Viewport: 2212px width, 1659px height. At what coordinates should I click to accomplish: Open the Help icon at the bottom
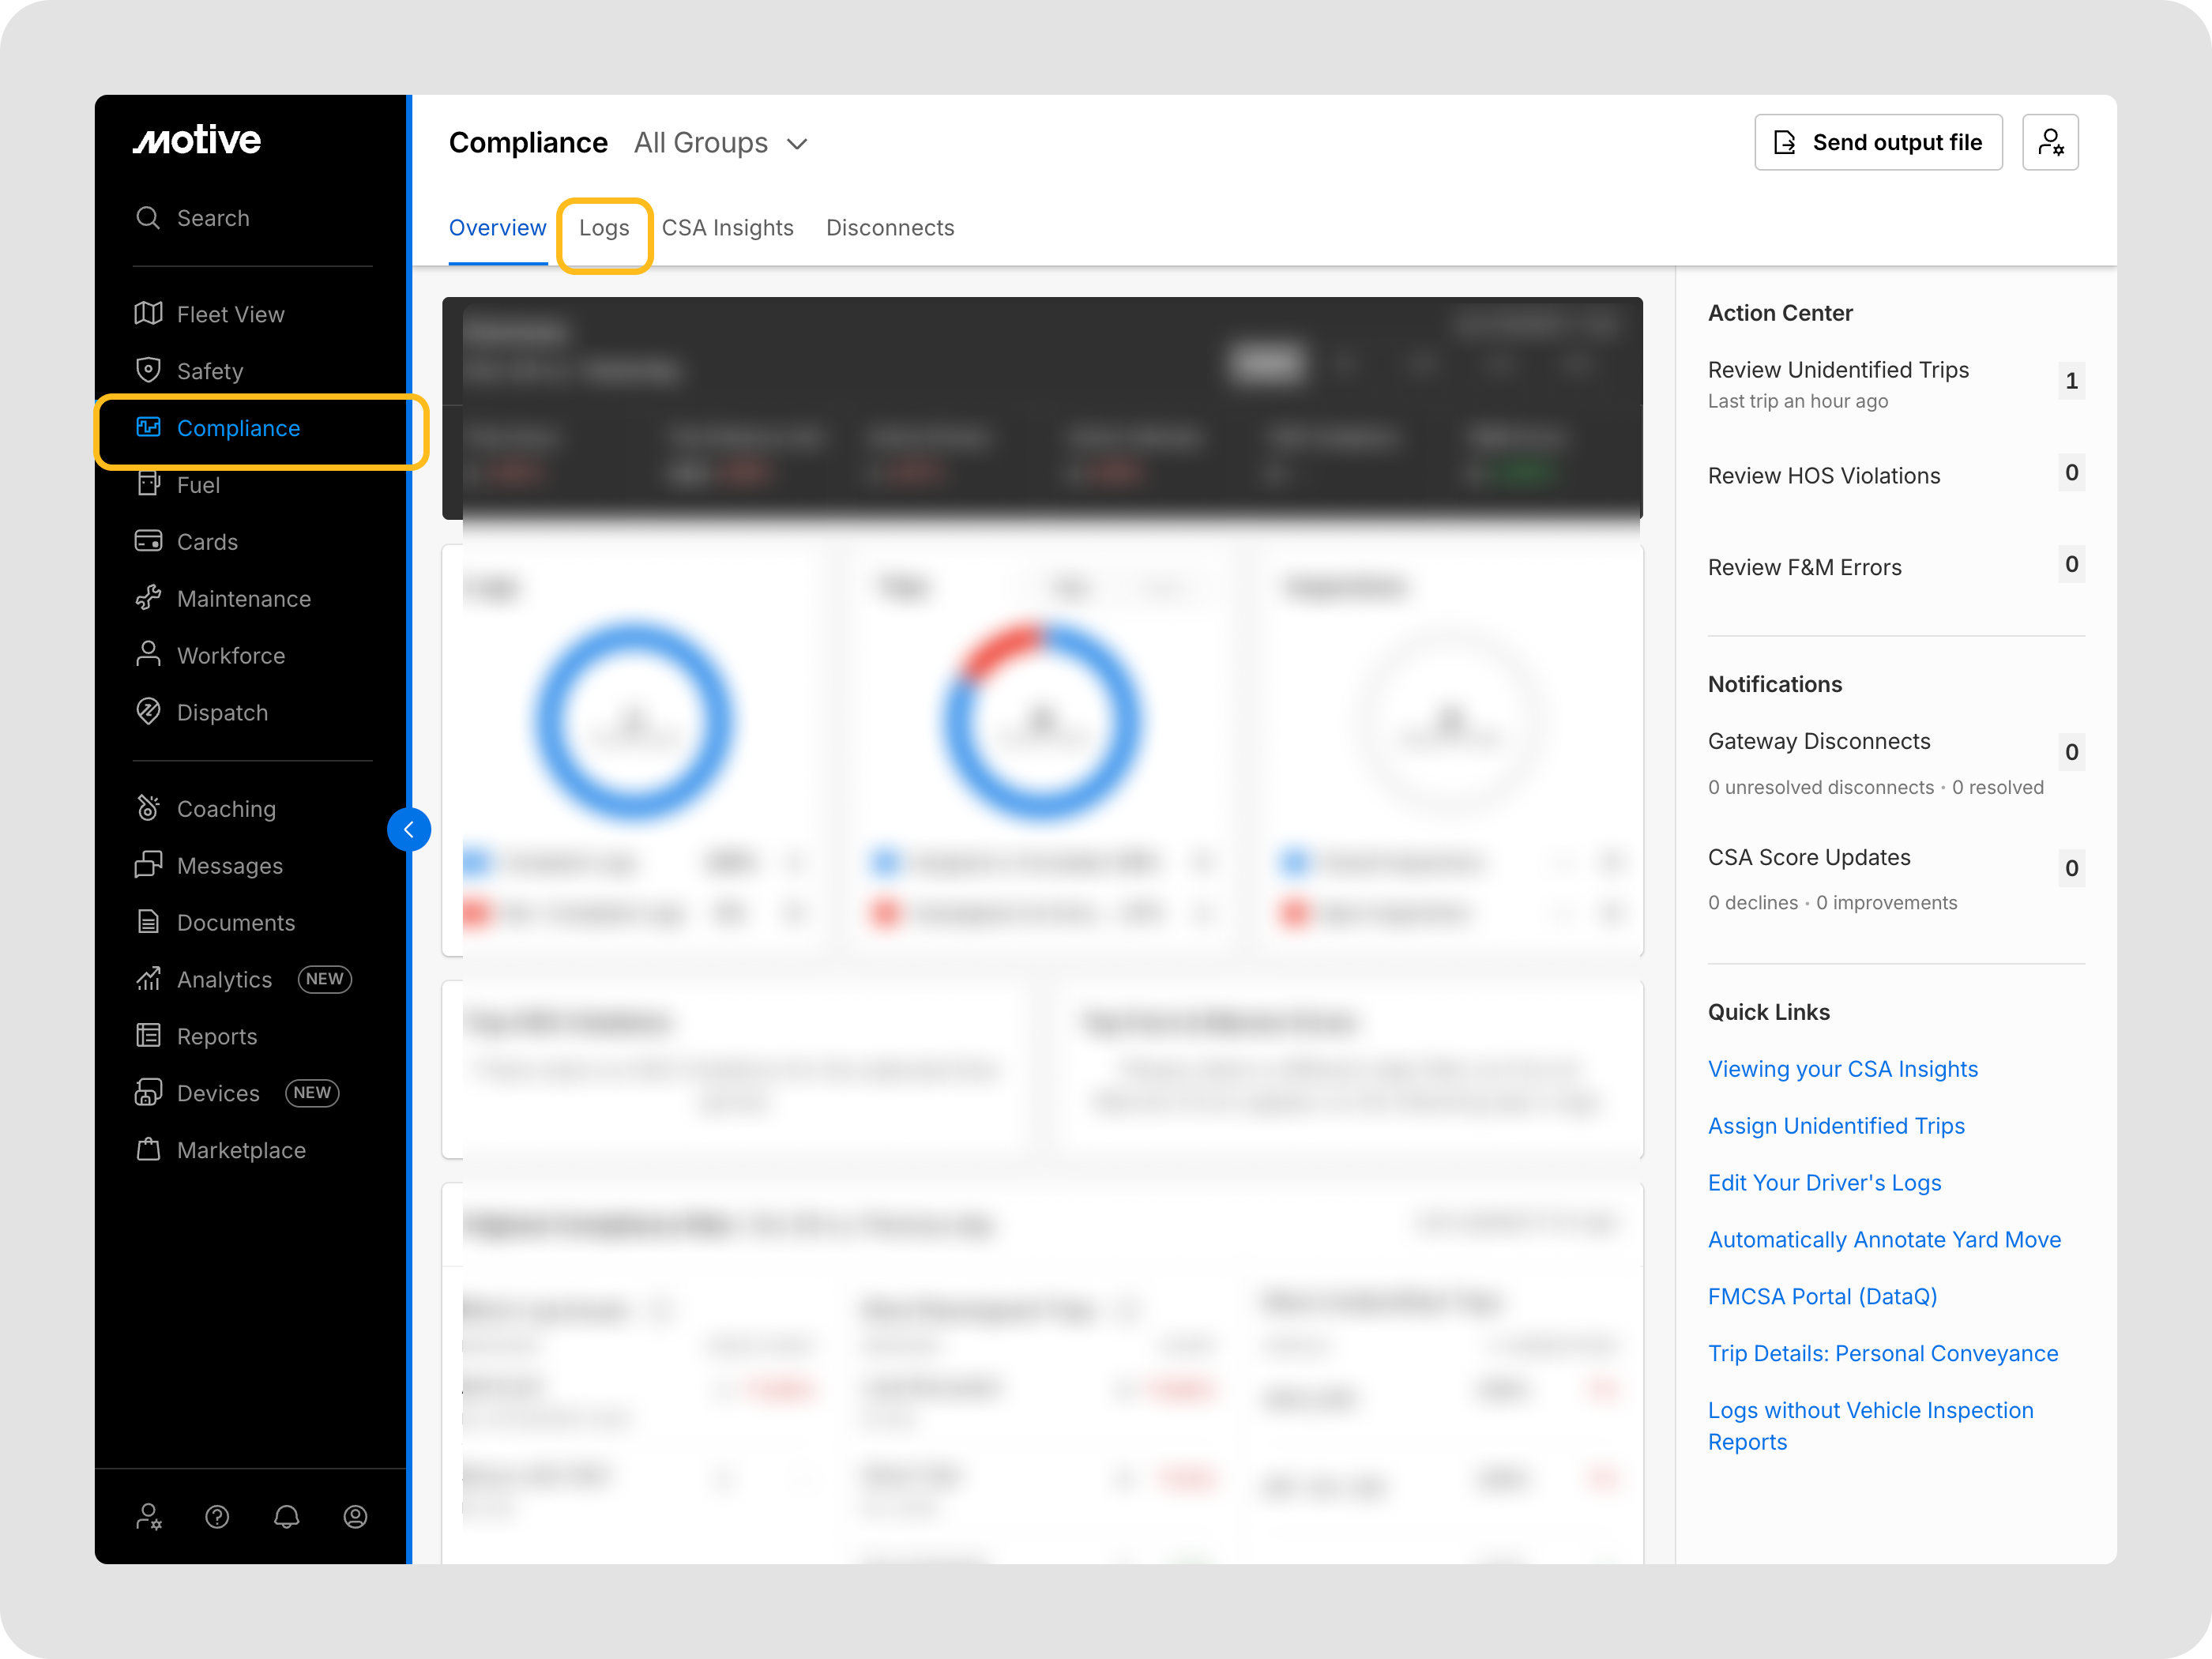[217, 1517]
